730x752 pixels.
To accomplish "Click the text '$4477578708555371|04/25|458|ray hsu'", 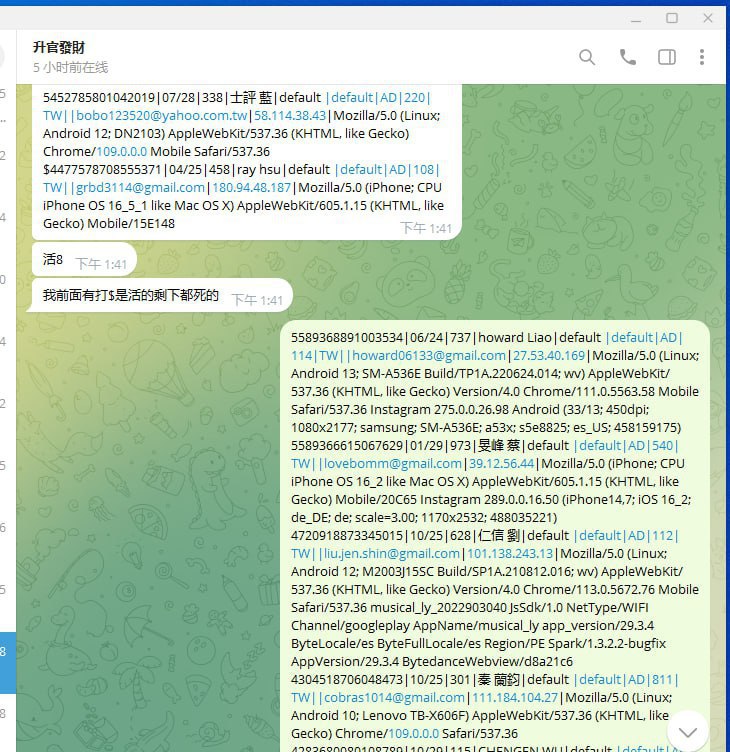I will coord(162,169).
